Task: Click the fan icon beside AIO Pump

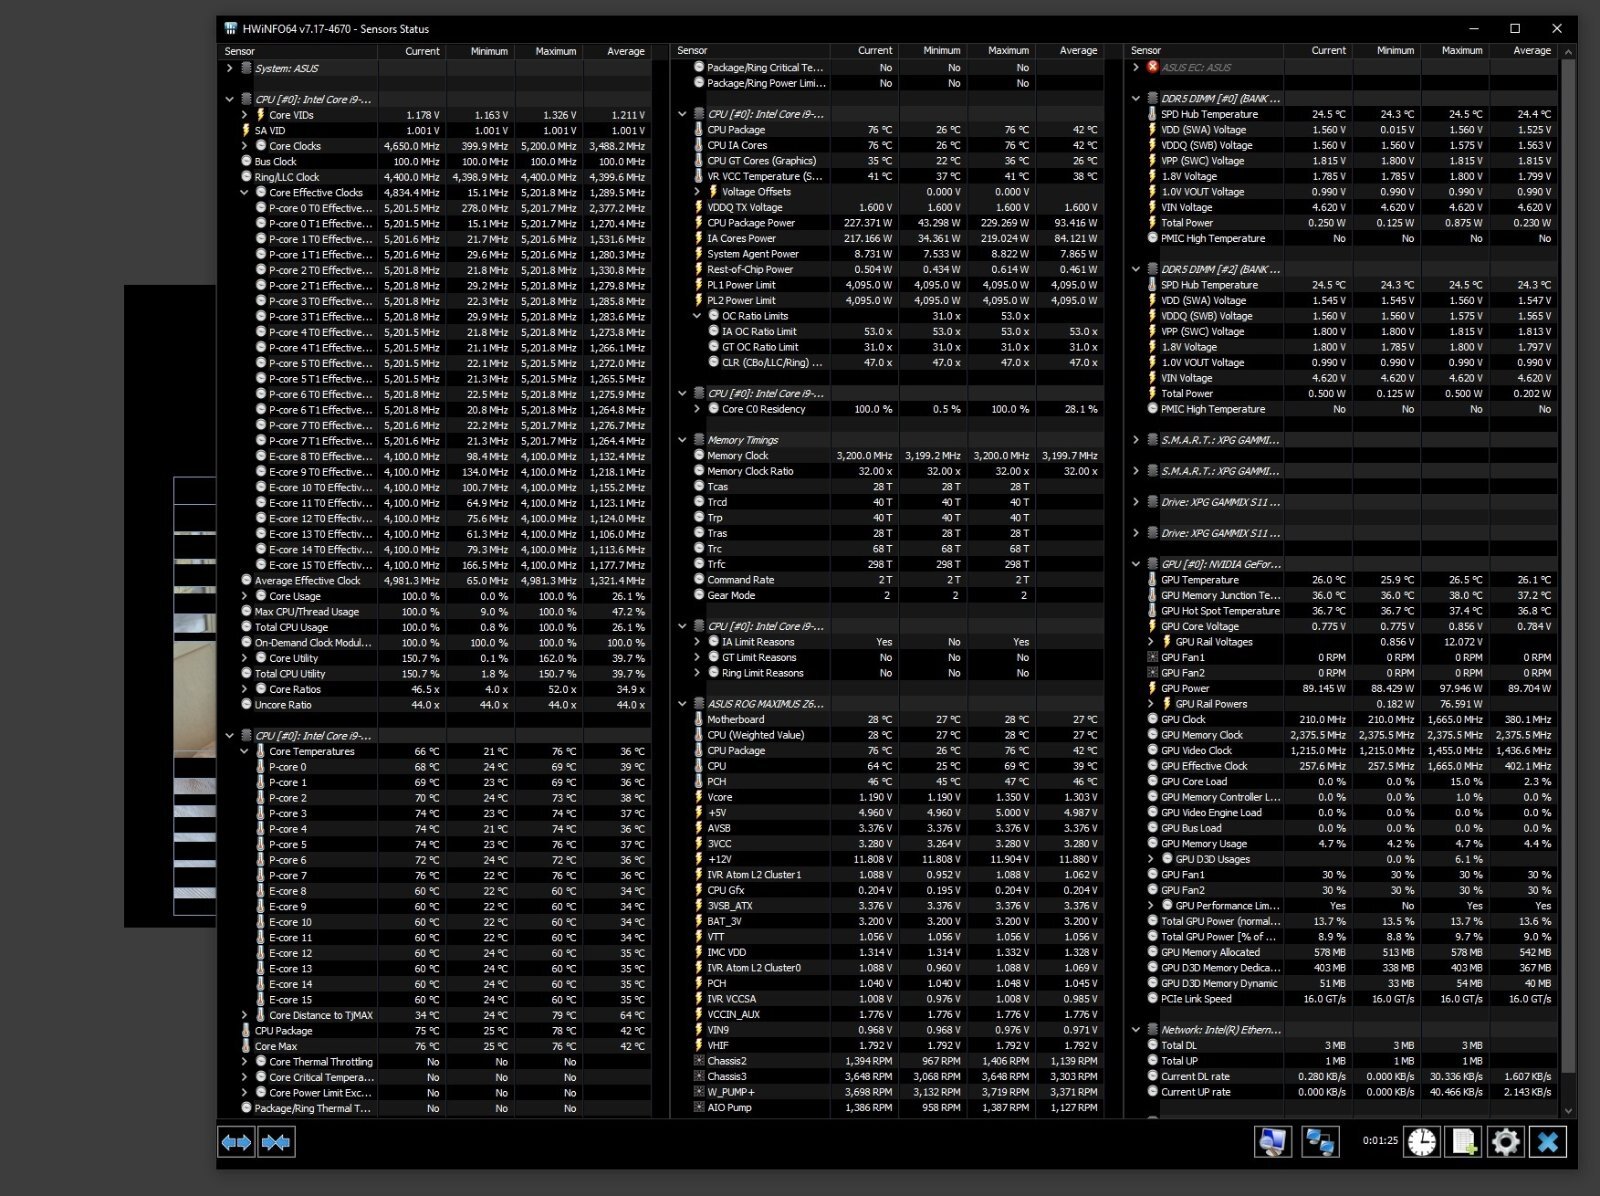Action: (x=699, y=1108)
